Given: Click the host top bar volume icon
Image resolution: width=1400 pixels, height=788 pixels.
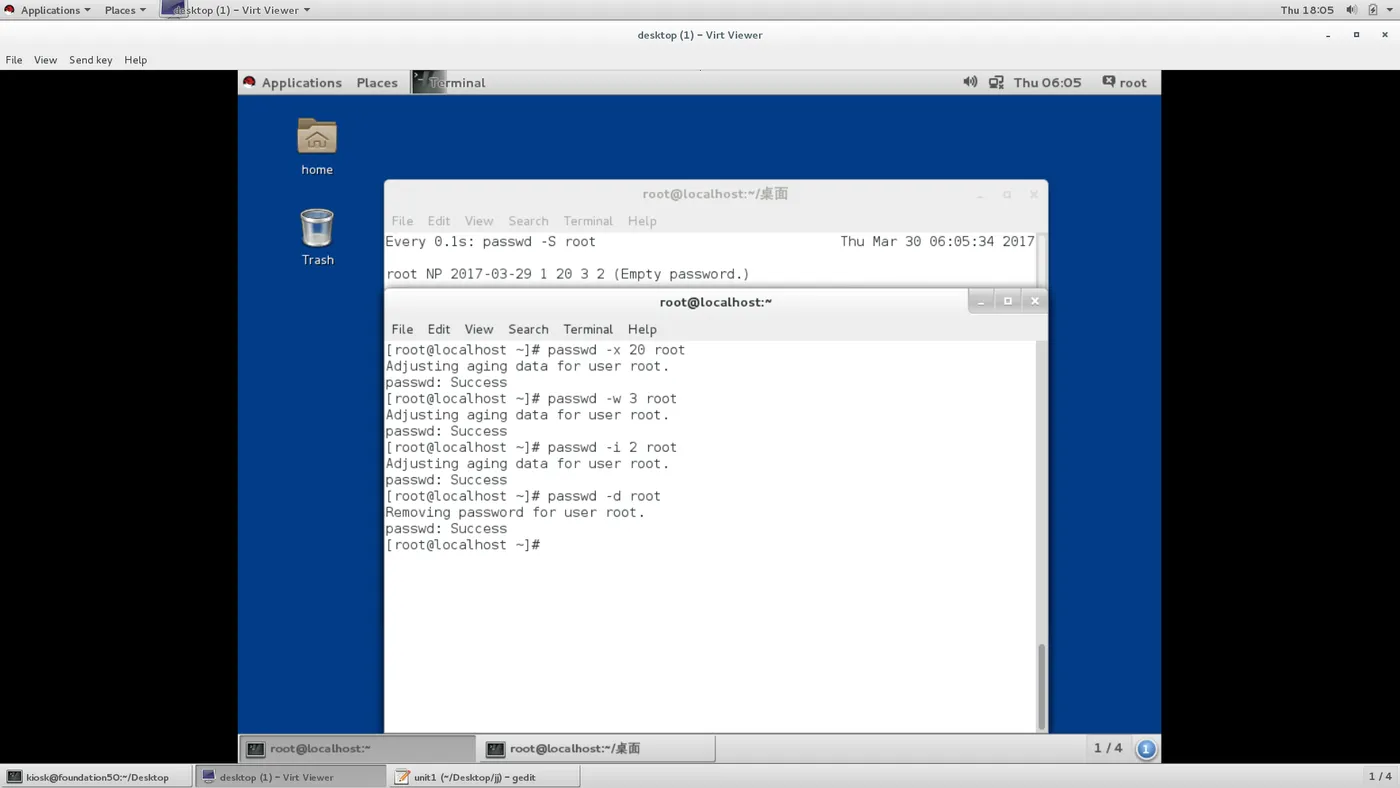Looking at the screenshot, I should pos(1351,10).
